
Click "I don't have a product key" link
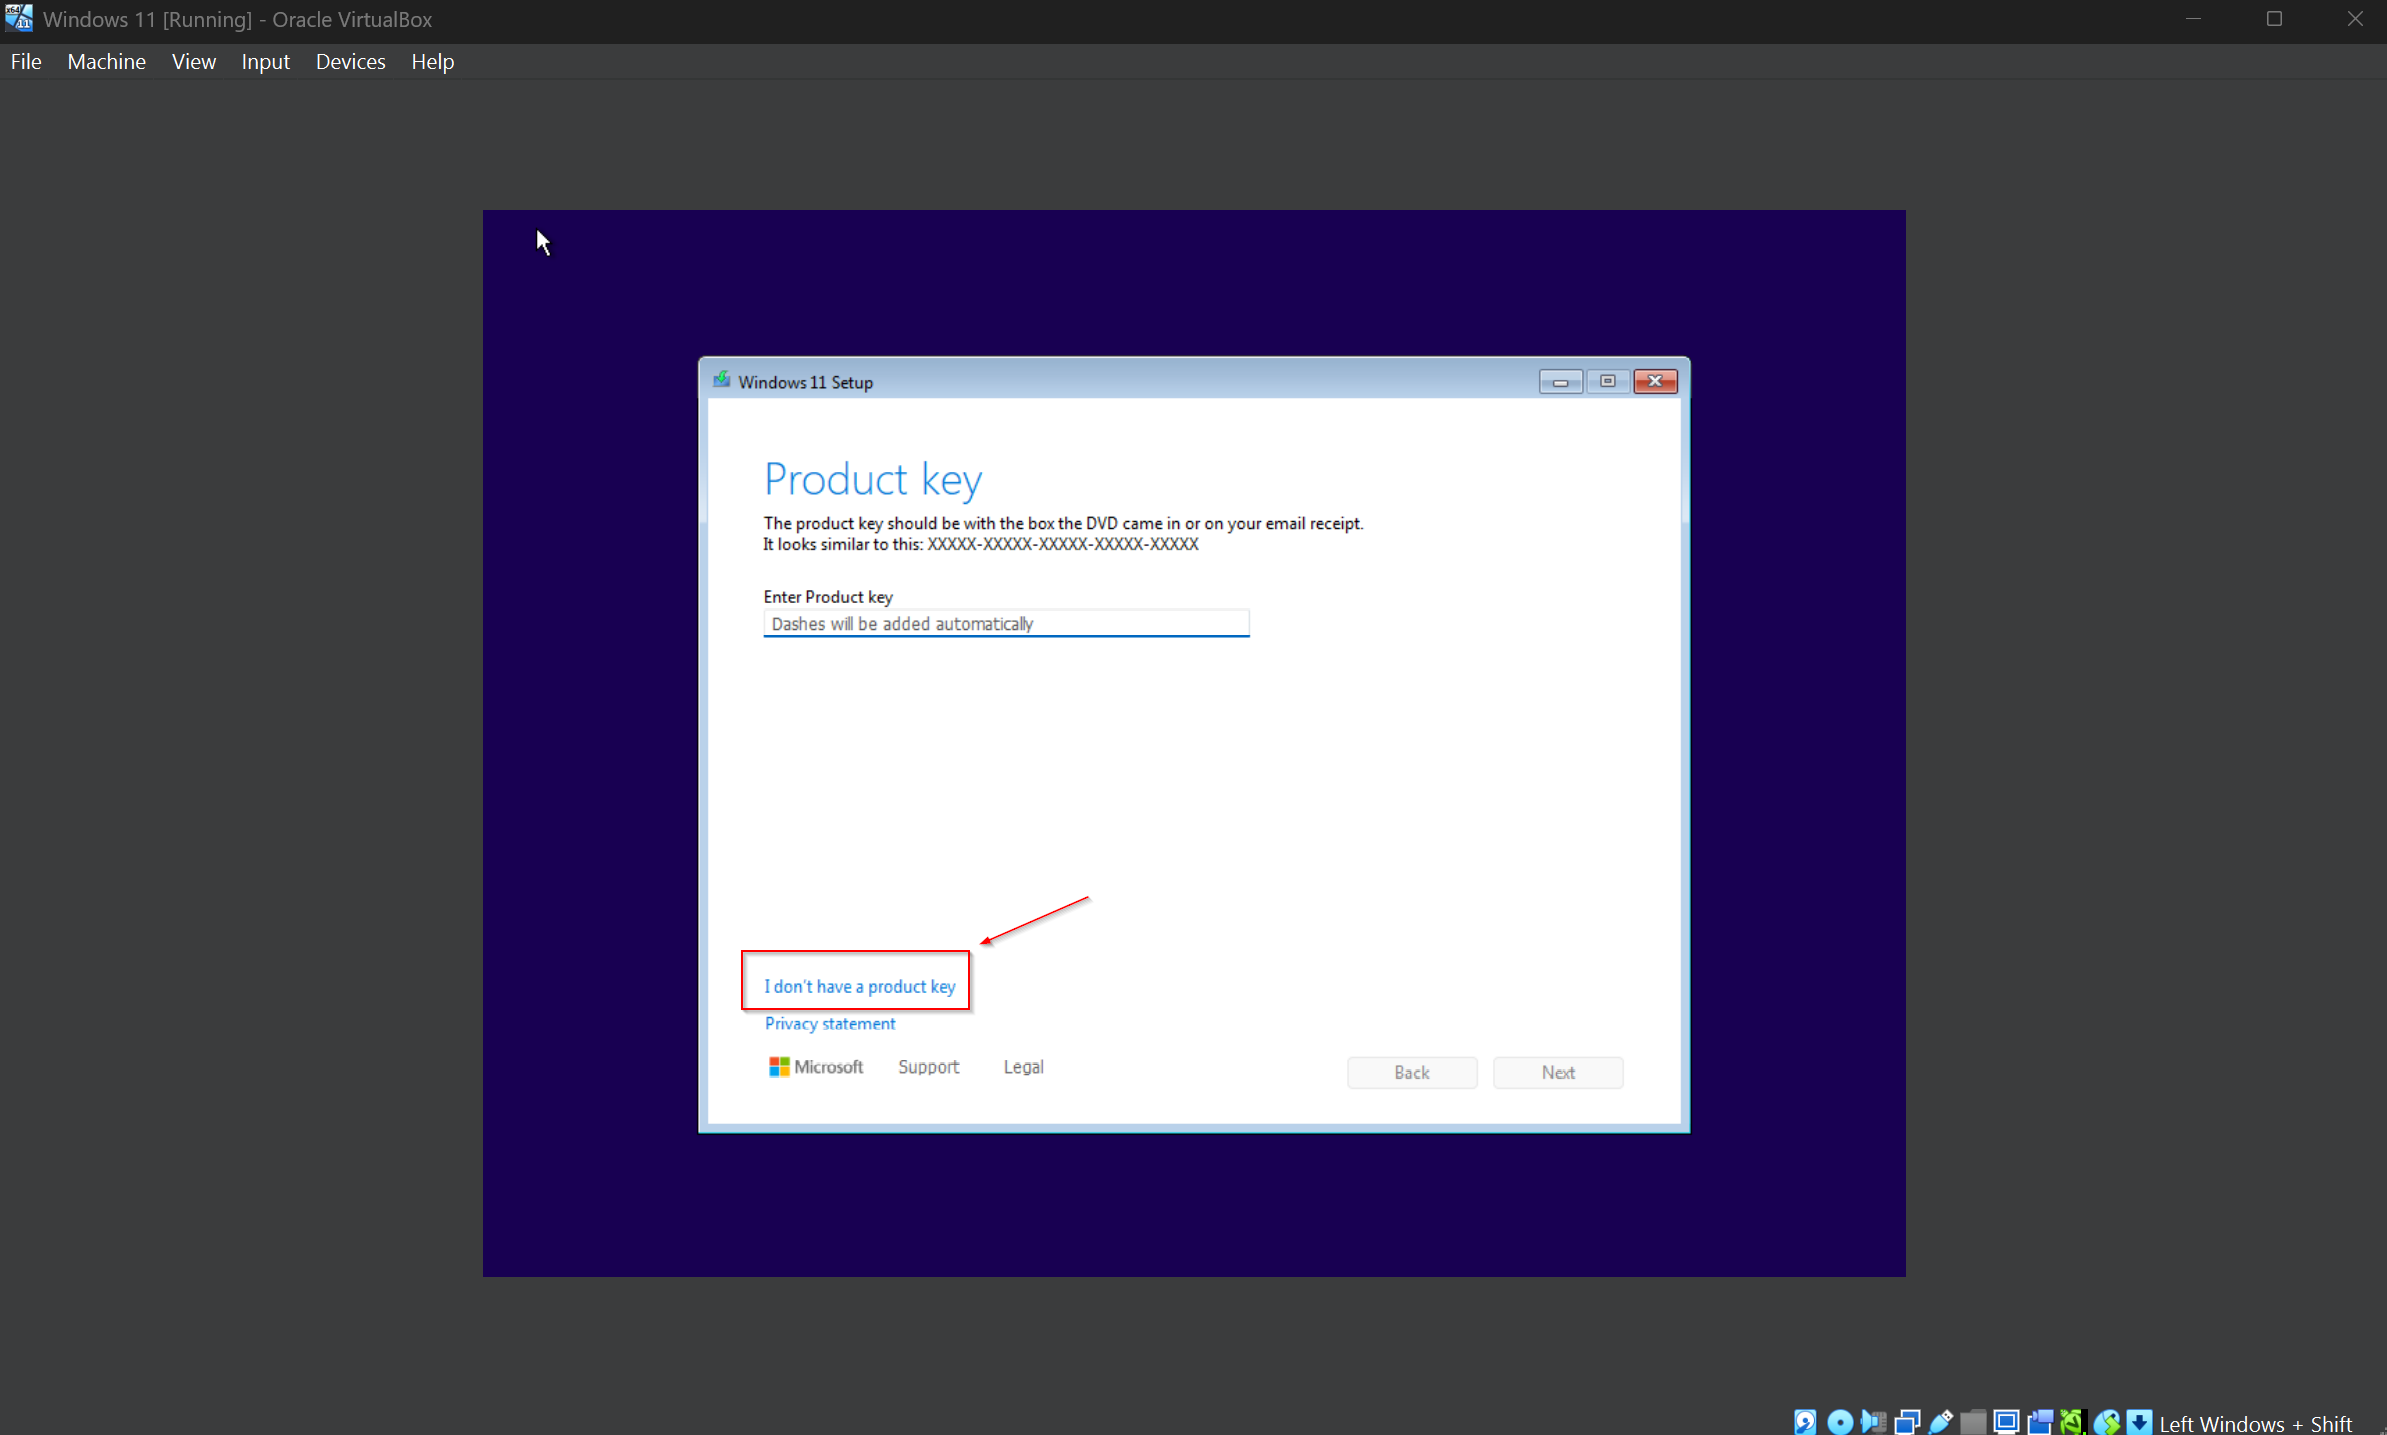click(860, 986)
